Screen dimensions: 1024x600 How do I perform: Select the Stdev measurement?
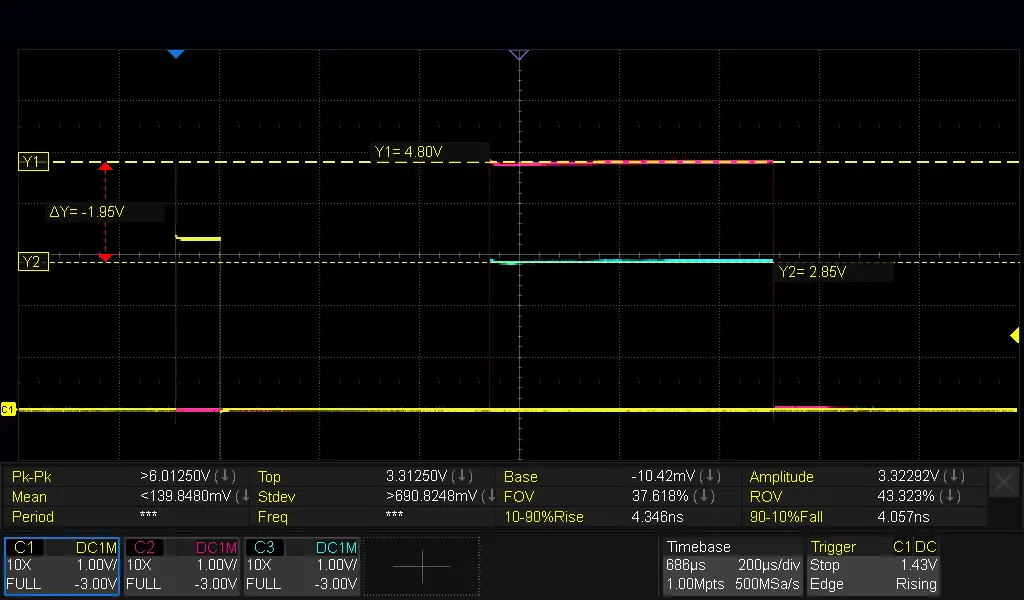point(374,497)
